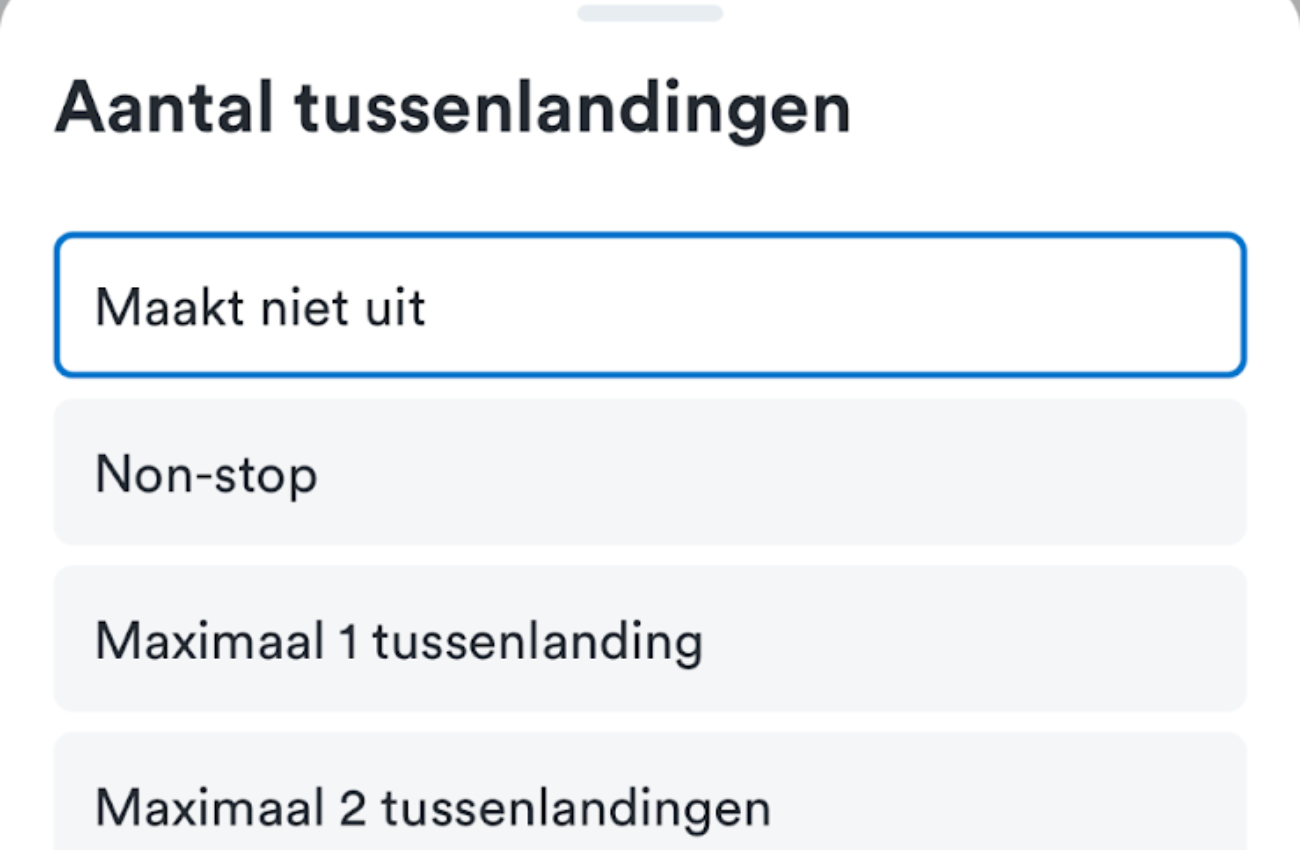
Task: Select 'Maximaal 1 tussenlanding' option
Action: [650, 640]
